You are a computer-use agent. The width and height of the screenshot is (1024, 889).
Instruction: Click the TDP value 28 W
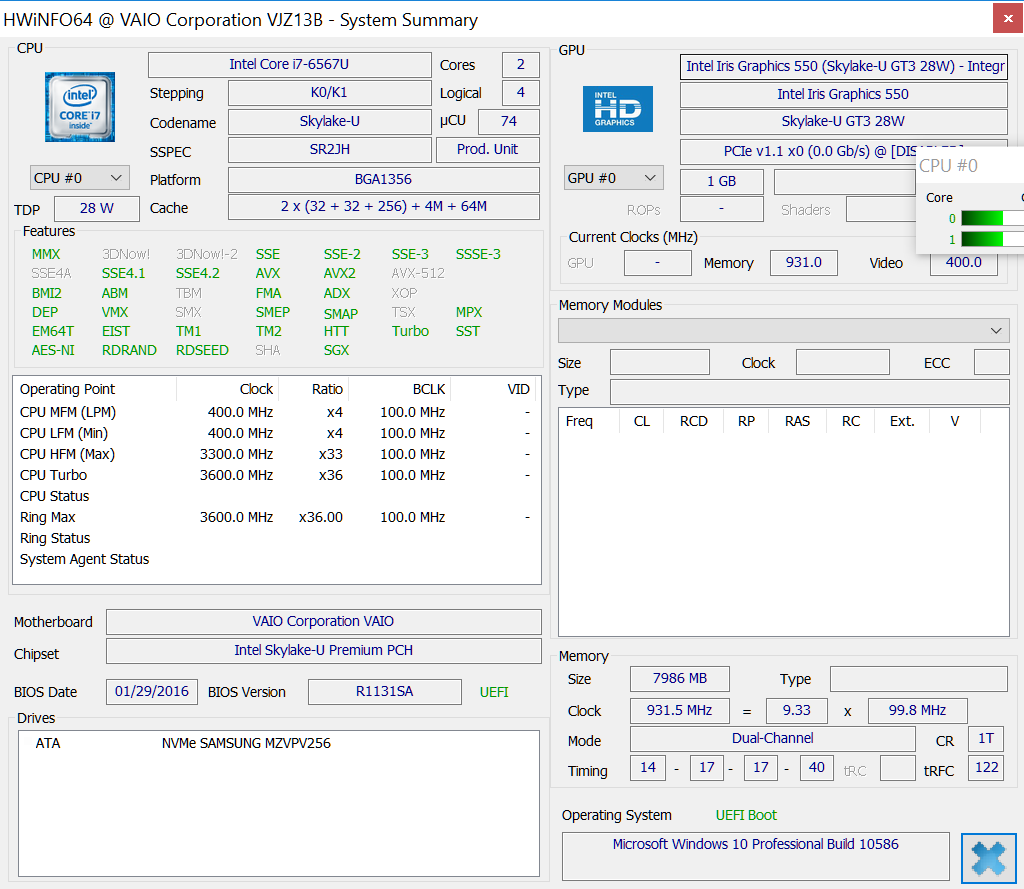click(97, 208)
